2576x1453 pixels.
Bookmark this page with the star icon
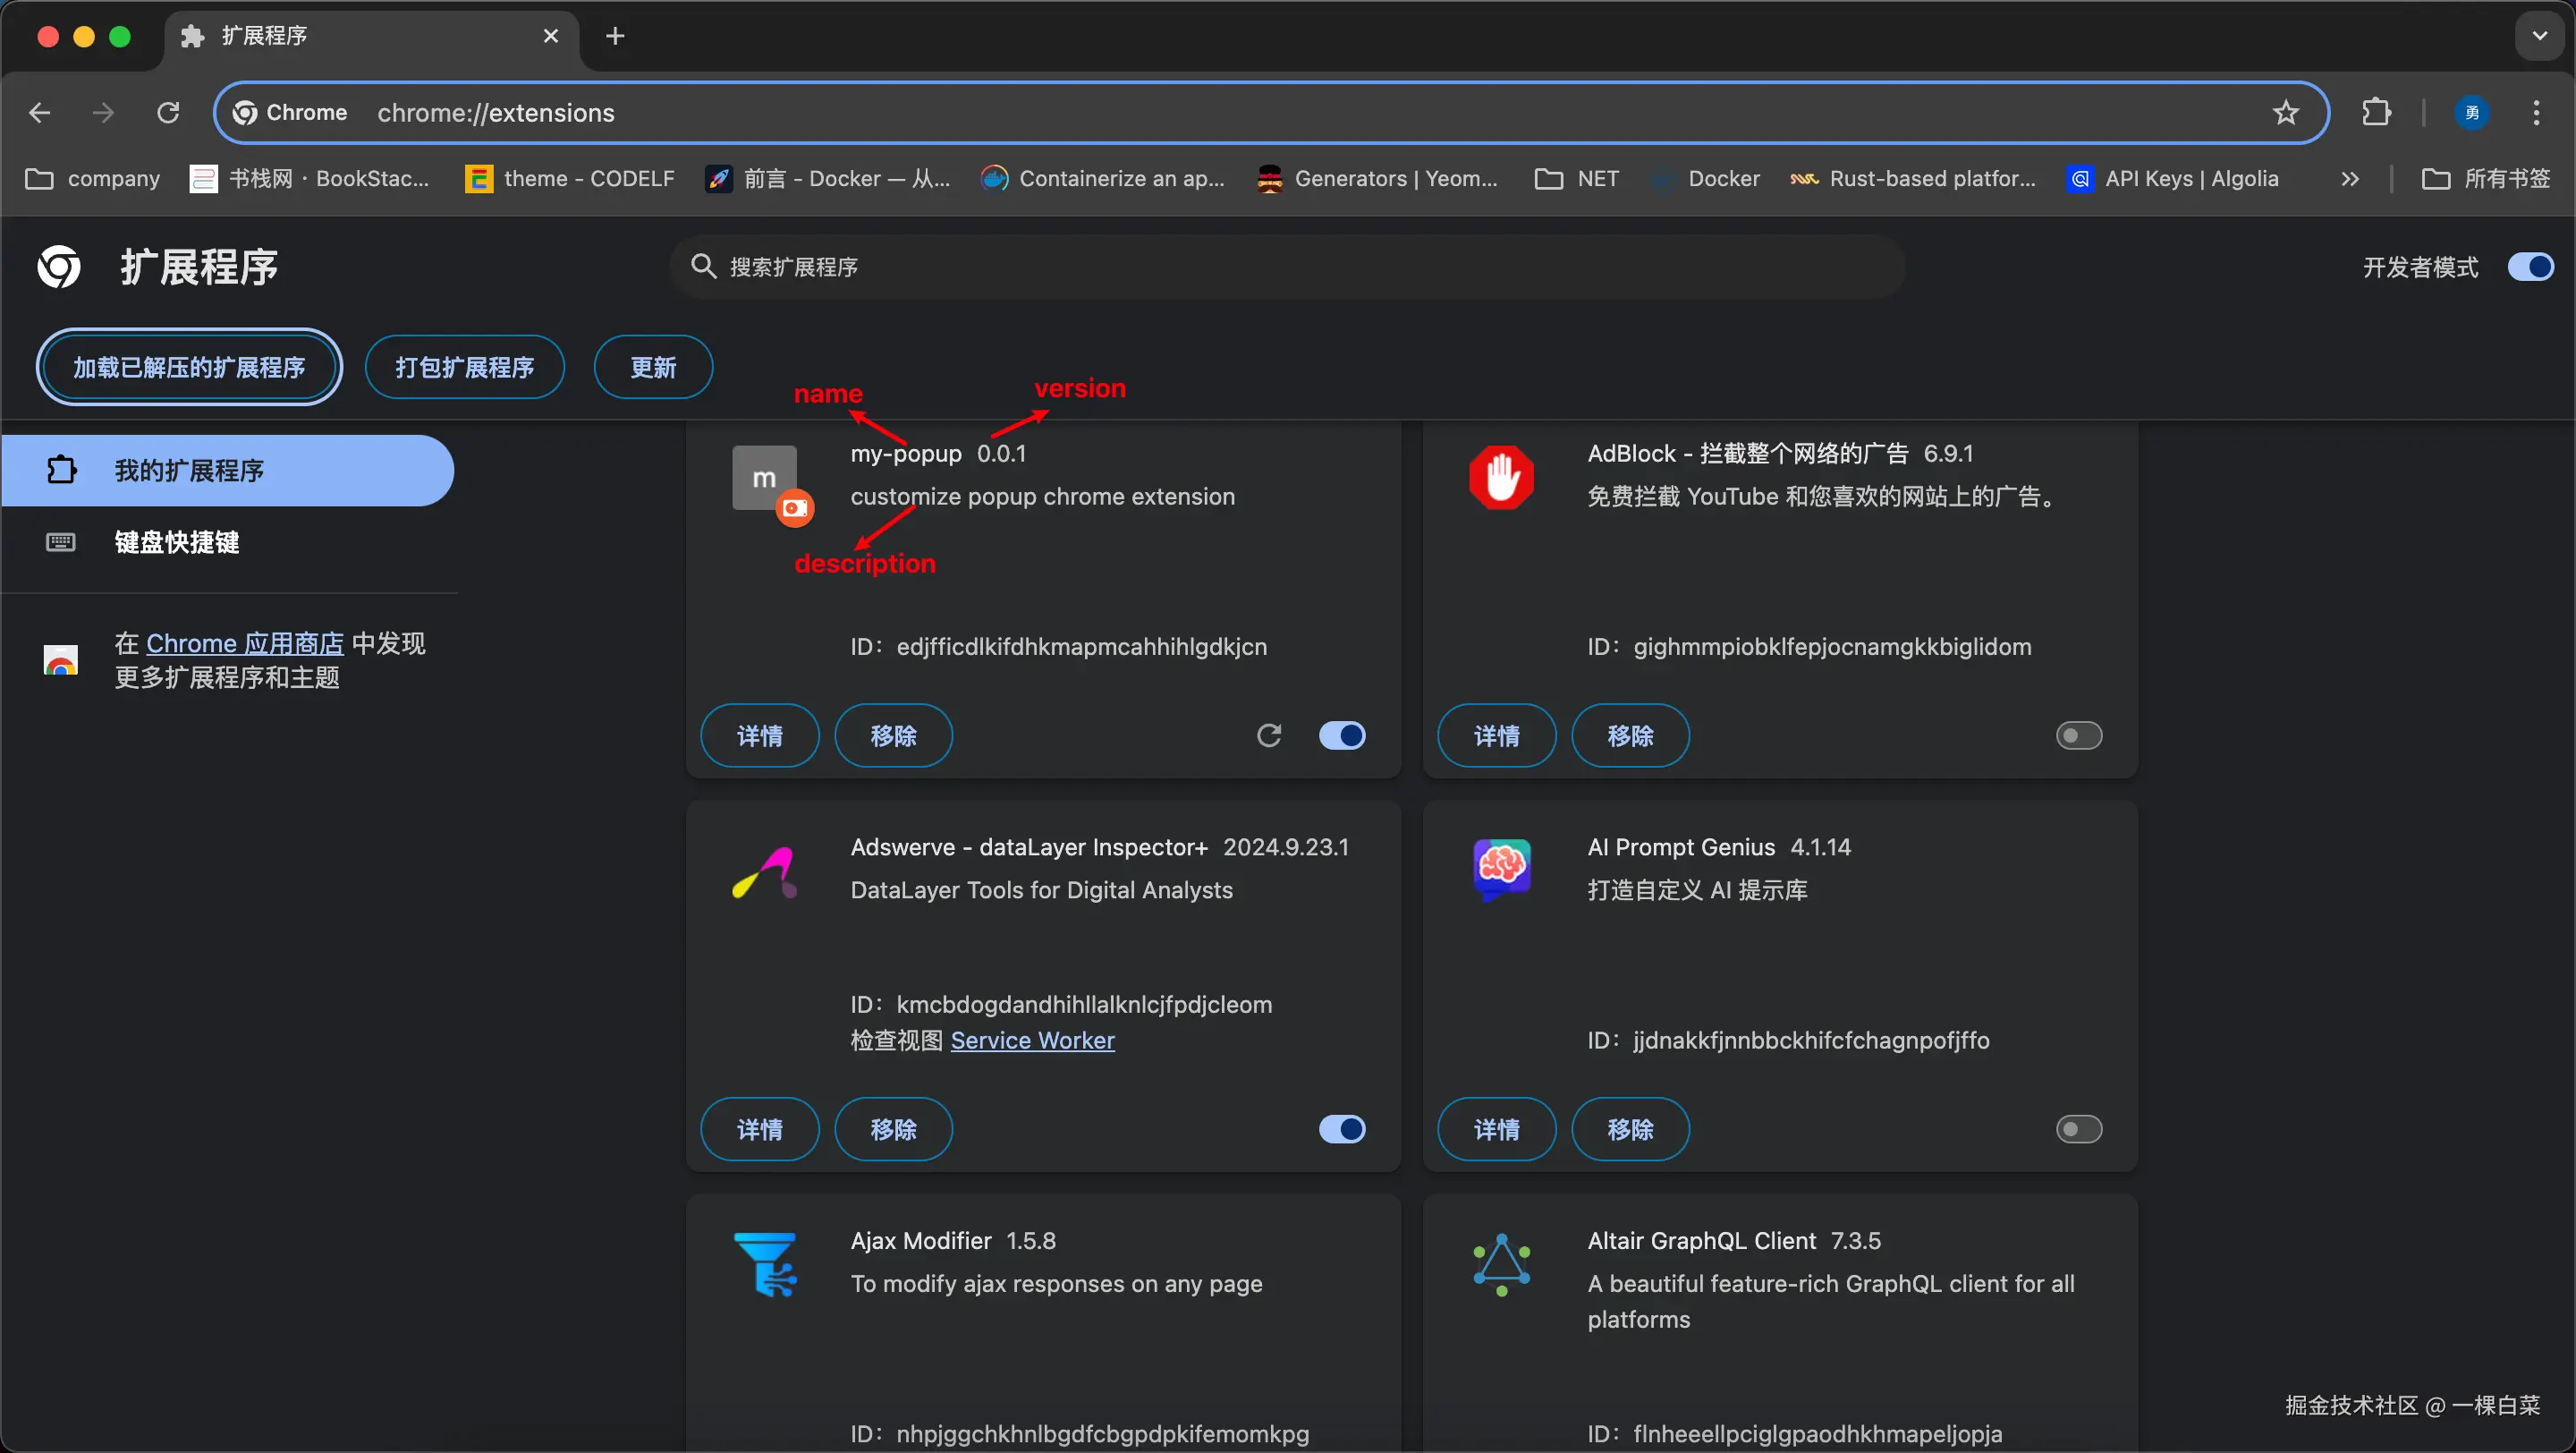click(2286, 113)
